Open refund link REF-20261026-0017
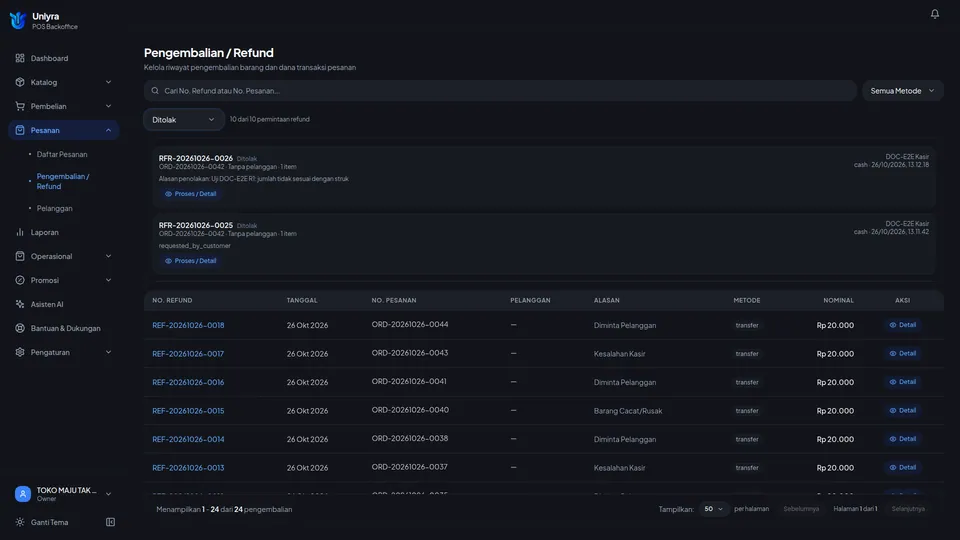This screenshot has width=960, height=540. [188, 353]
